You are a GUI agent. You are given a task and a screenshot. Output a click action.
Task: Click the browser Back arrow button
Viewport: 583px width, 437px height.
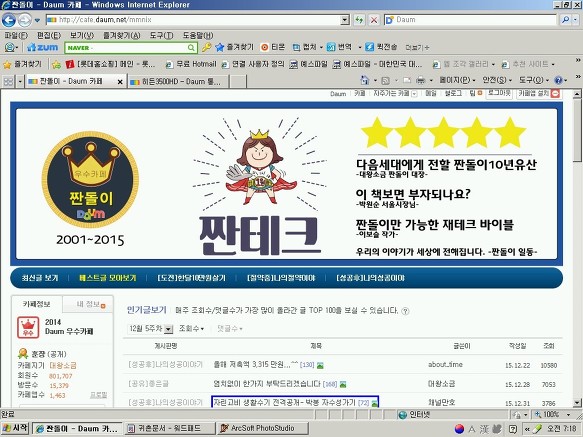coord(9,20)
